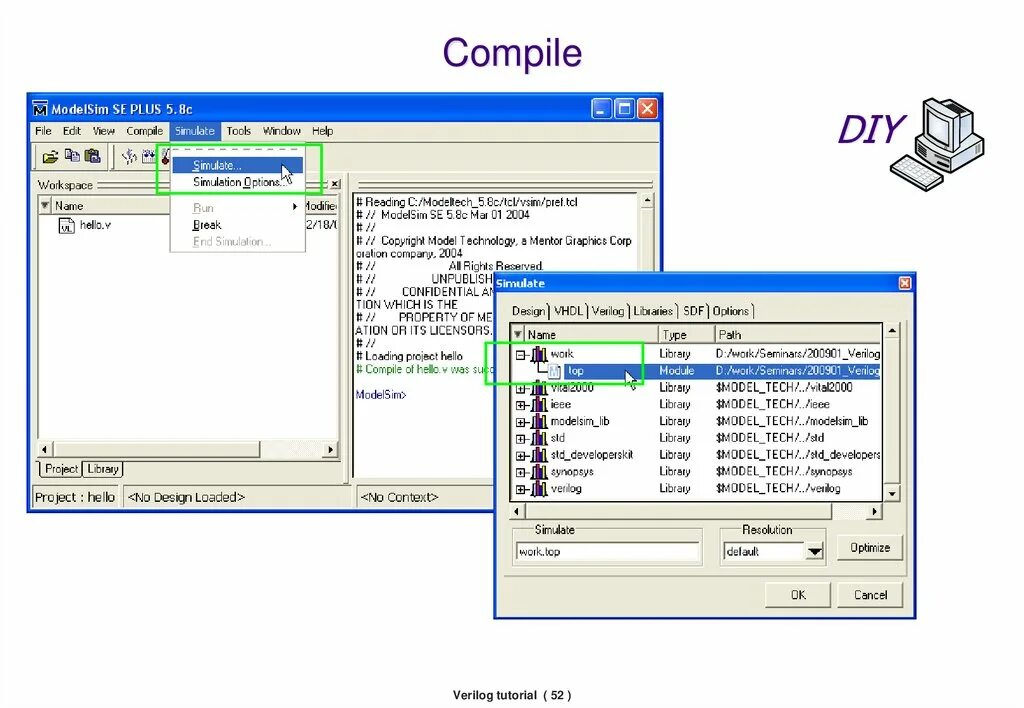The width and height of the screenshot is (1024, 708).
Task: Switch to the Options tab
Action: (x=730, y=311)
